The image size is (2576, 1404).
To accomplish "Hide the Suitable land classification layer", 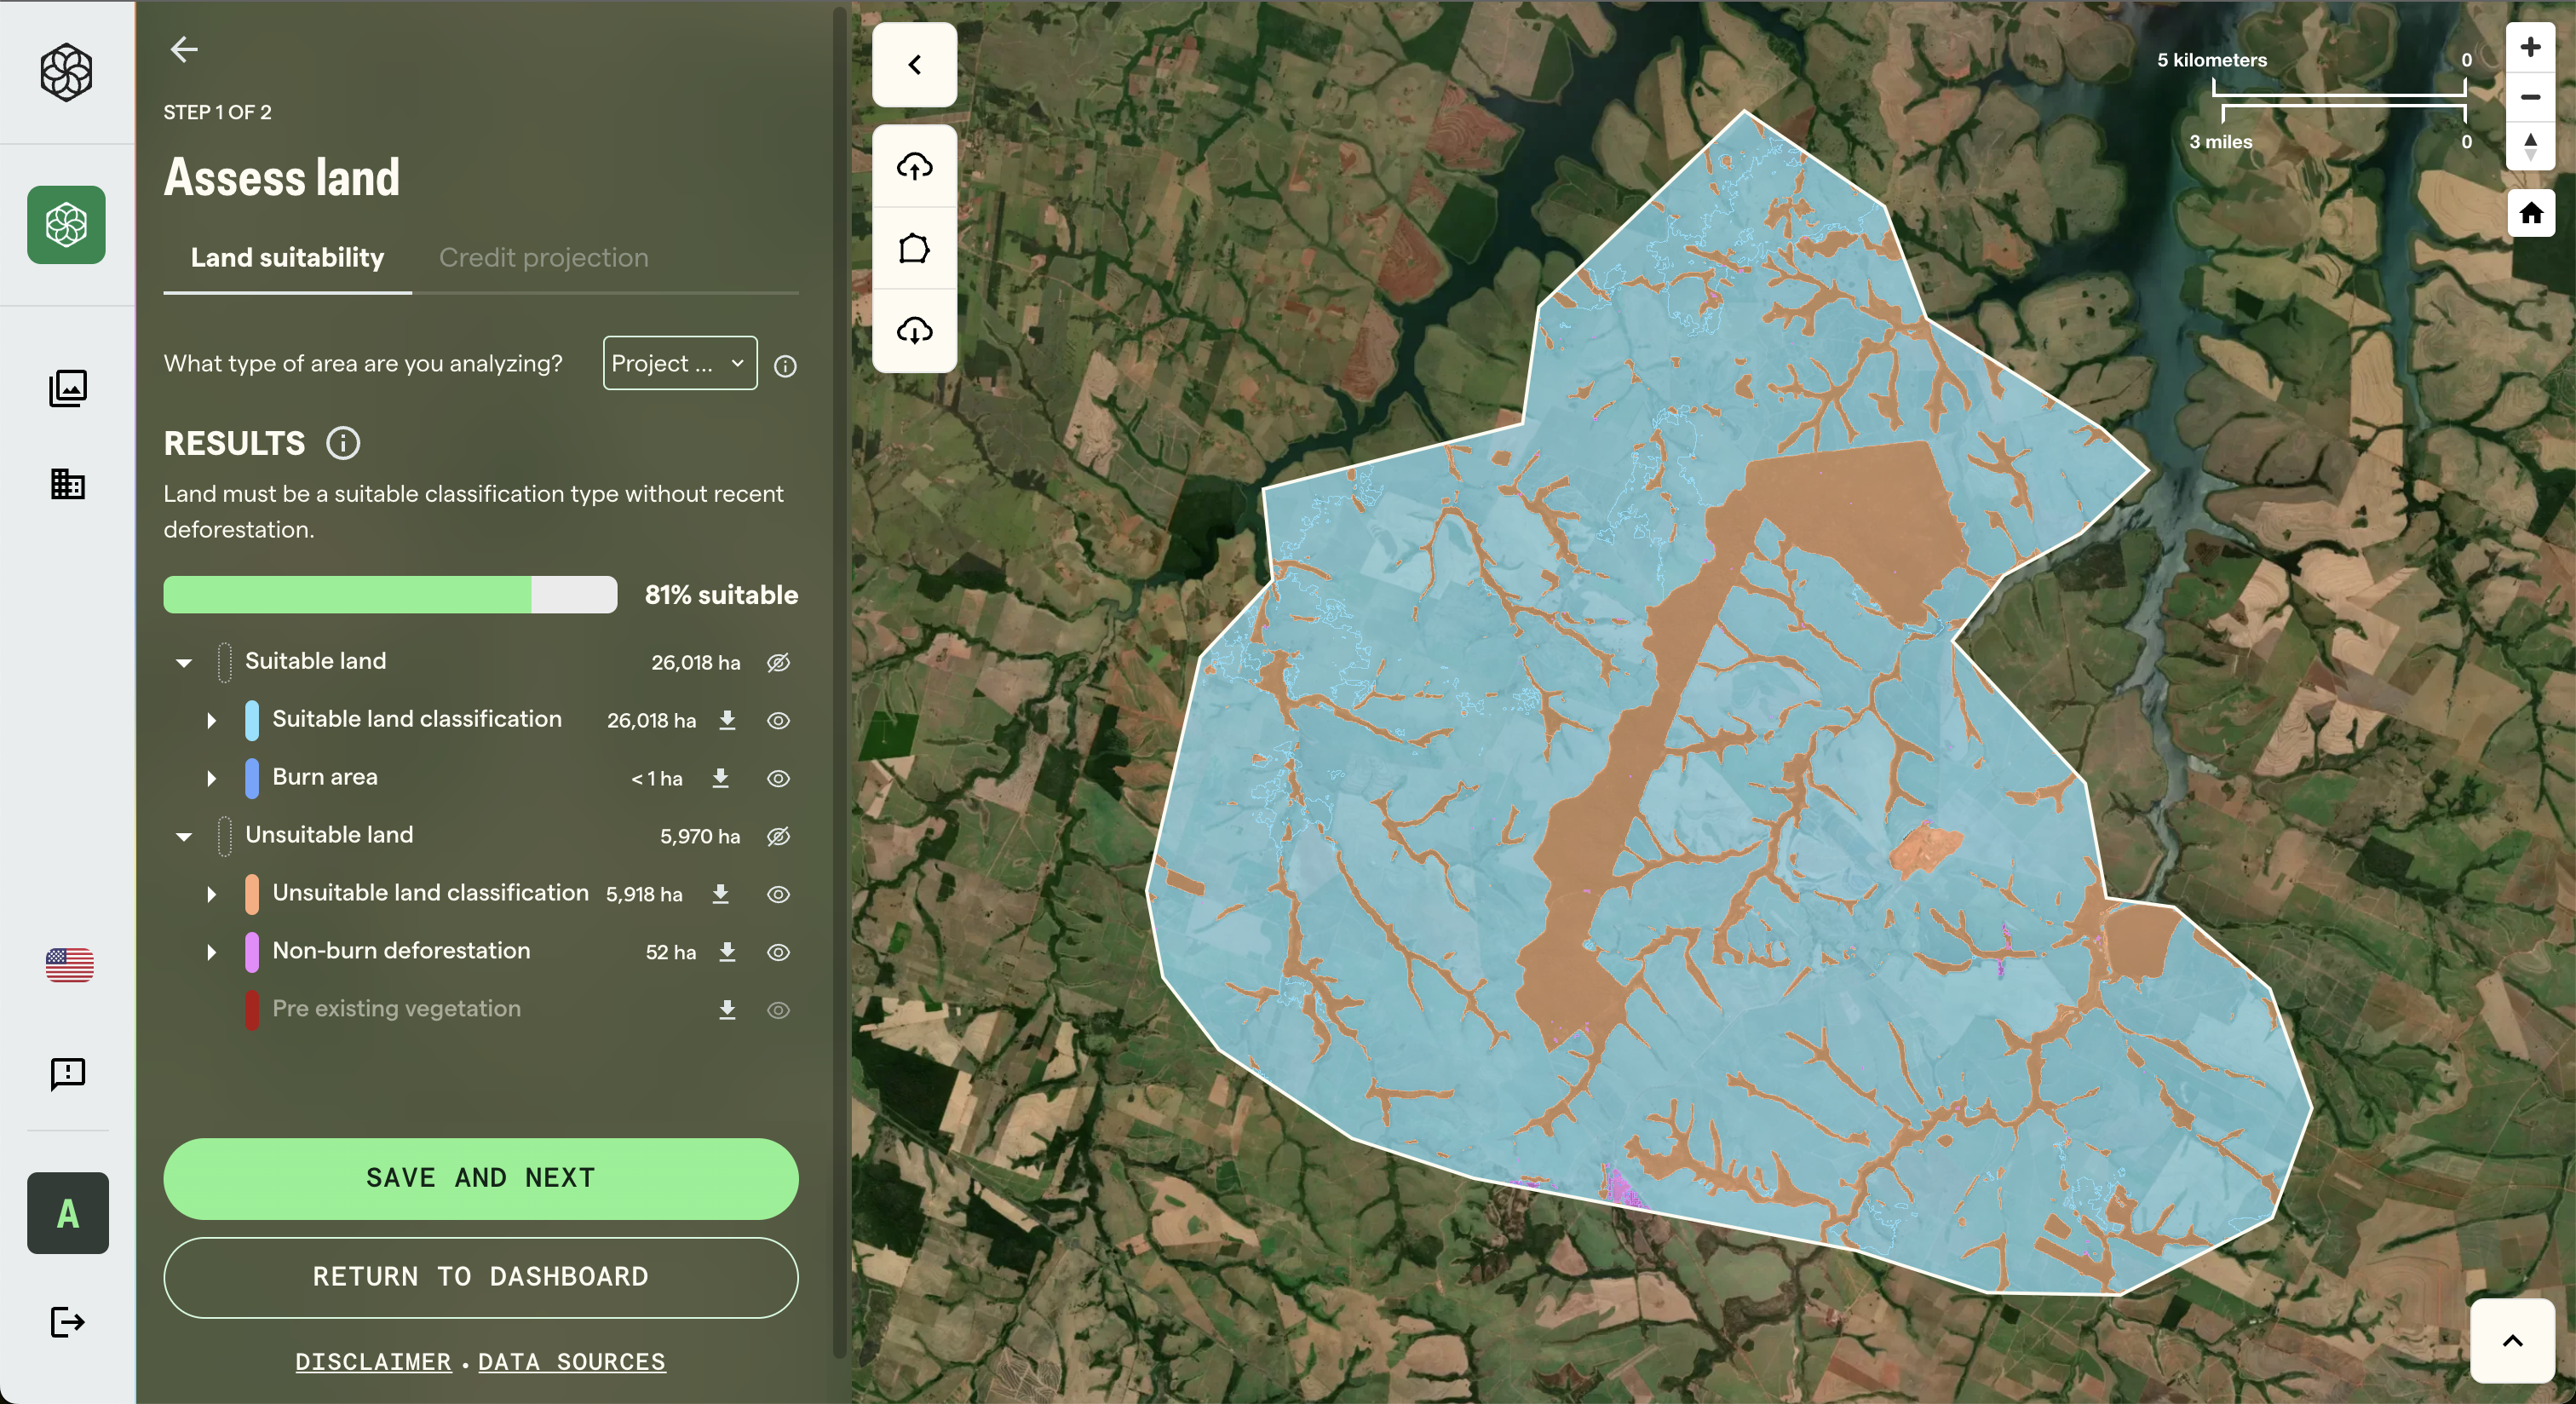I will pos(778,720).
